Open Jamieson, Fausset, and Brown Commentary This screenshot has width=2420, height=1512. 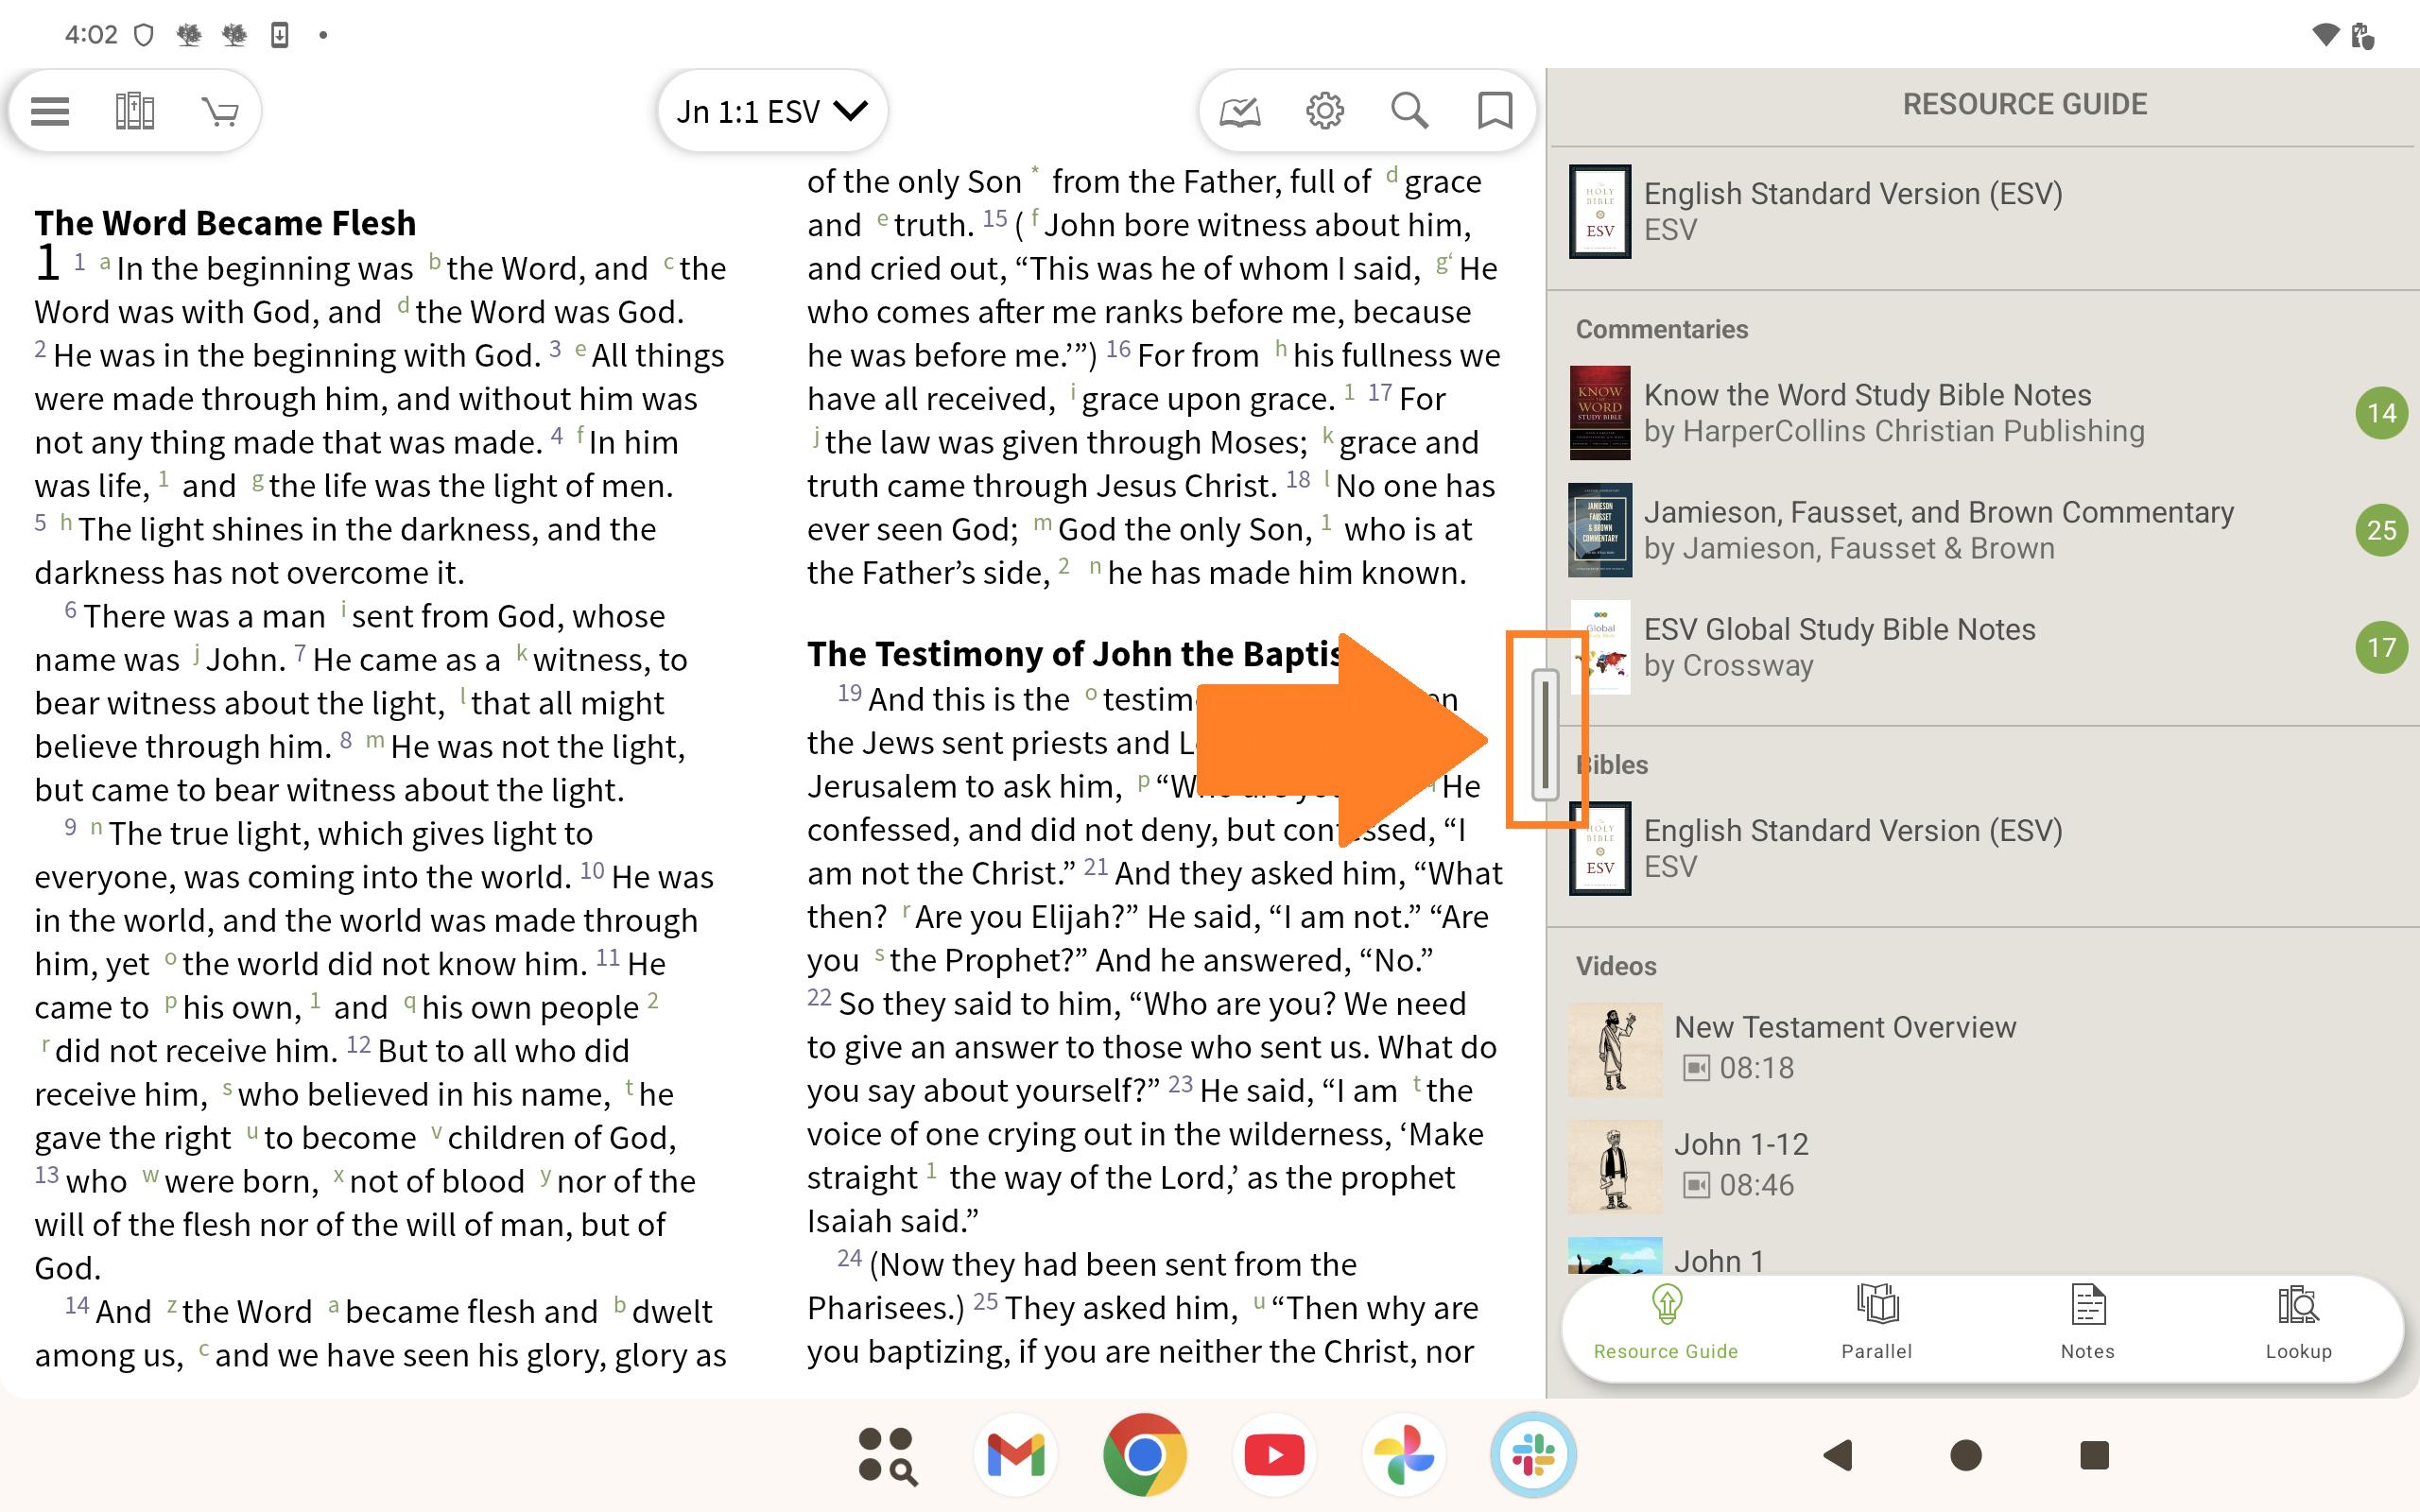[x=1938, y=529]
